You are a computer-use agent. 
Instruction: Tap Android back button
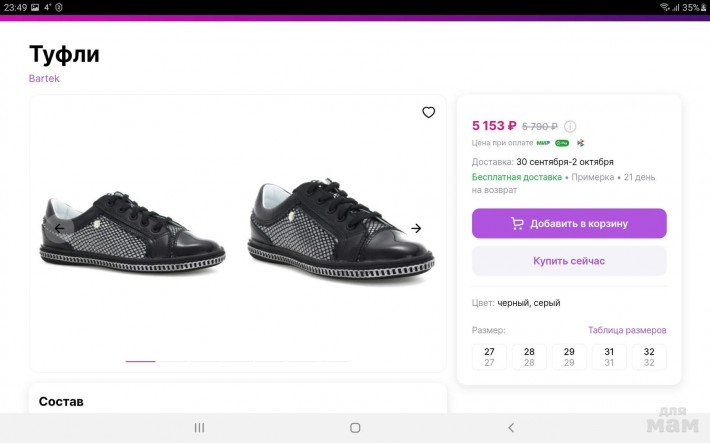click(x=511, y=427)
